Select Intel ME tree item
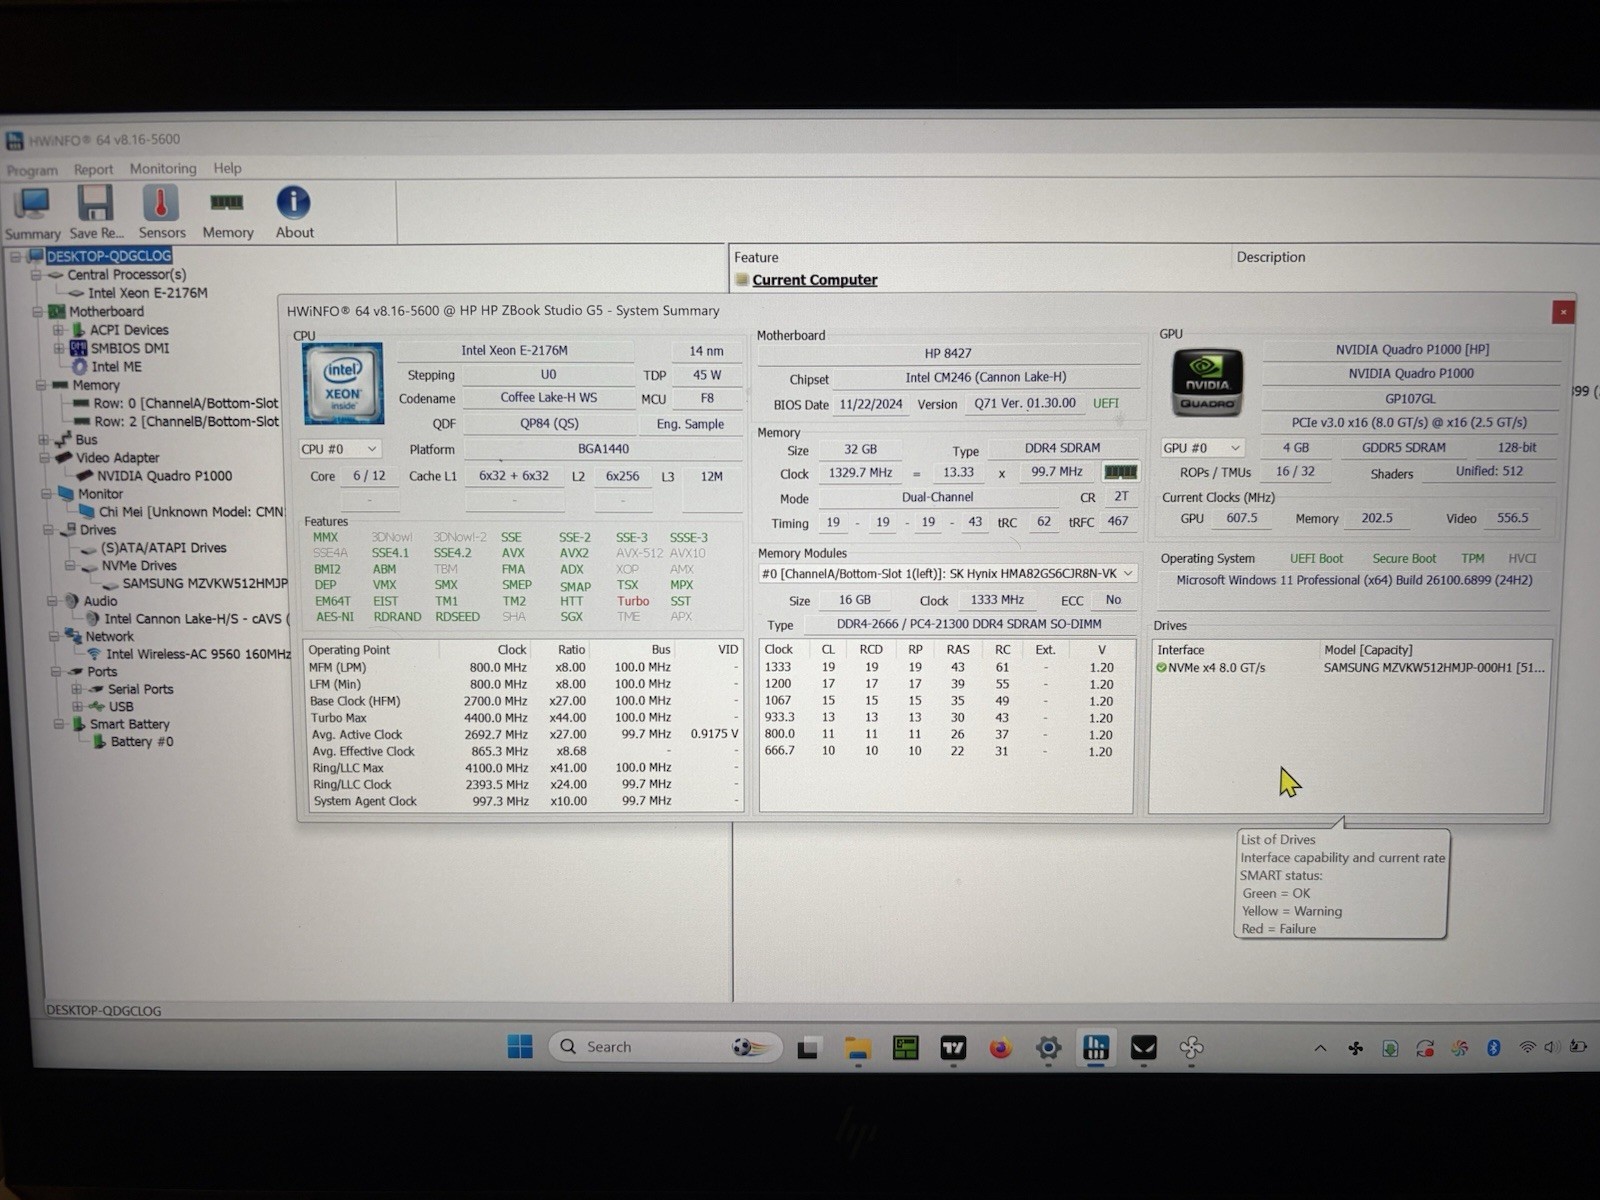The image size is (1600, 1200). point(116,366)
